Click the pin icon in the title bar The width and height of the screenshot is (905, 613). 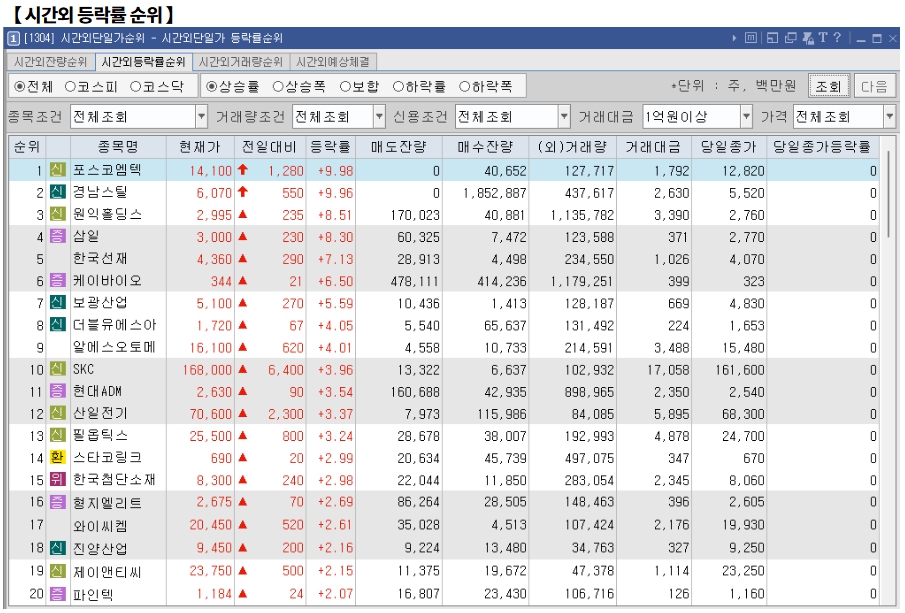coord(807,38)
